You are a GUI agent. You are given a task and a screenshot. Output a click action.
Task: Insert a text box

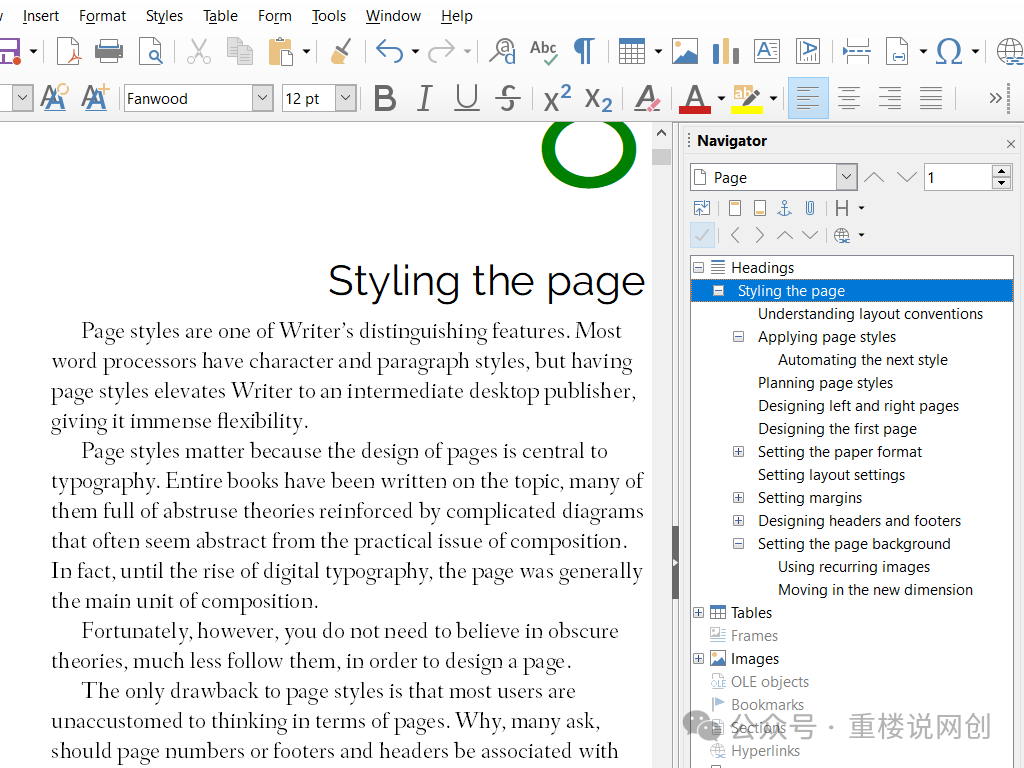tap(767, 51)
